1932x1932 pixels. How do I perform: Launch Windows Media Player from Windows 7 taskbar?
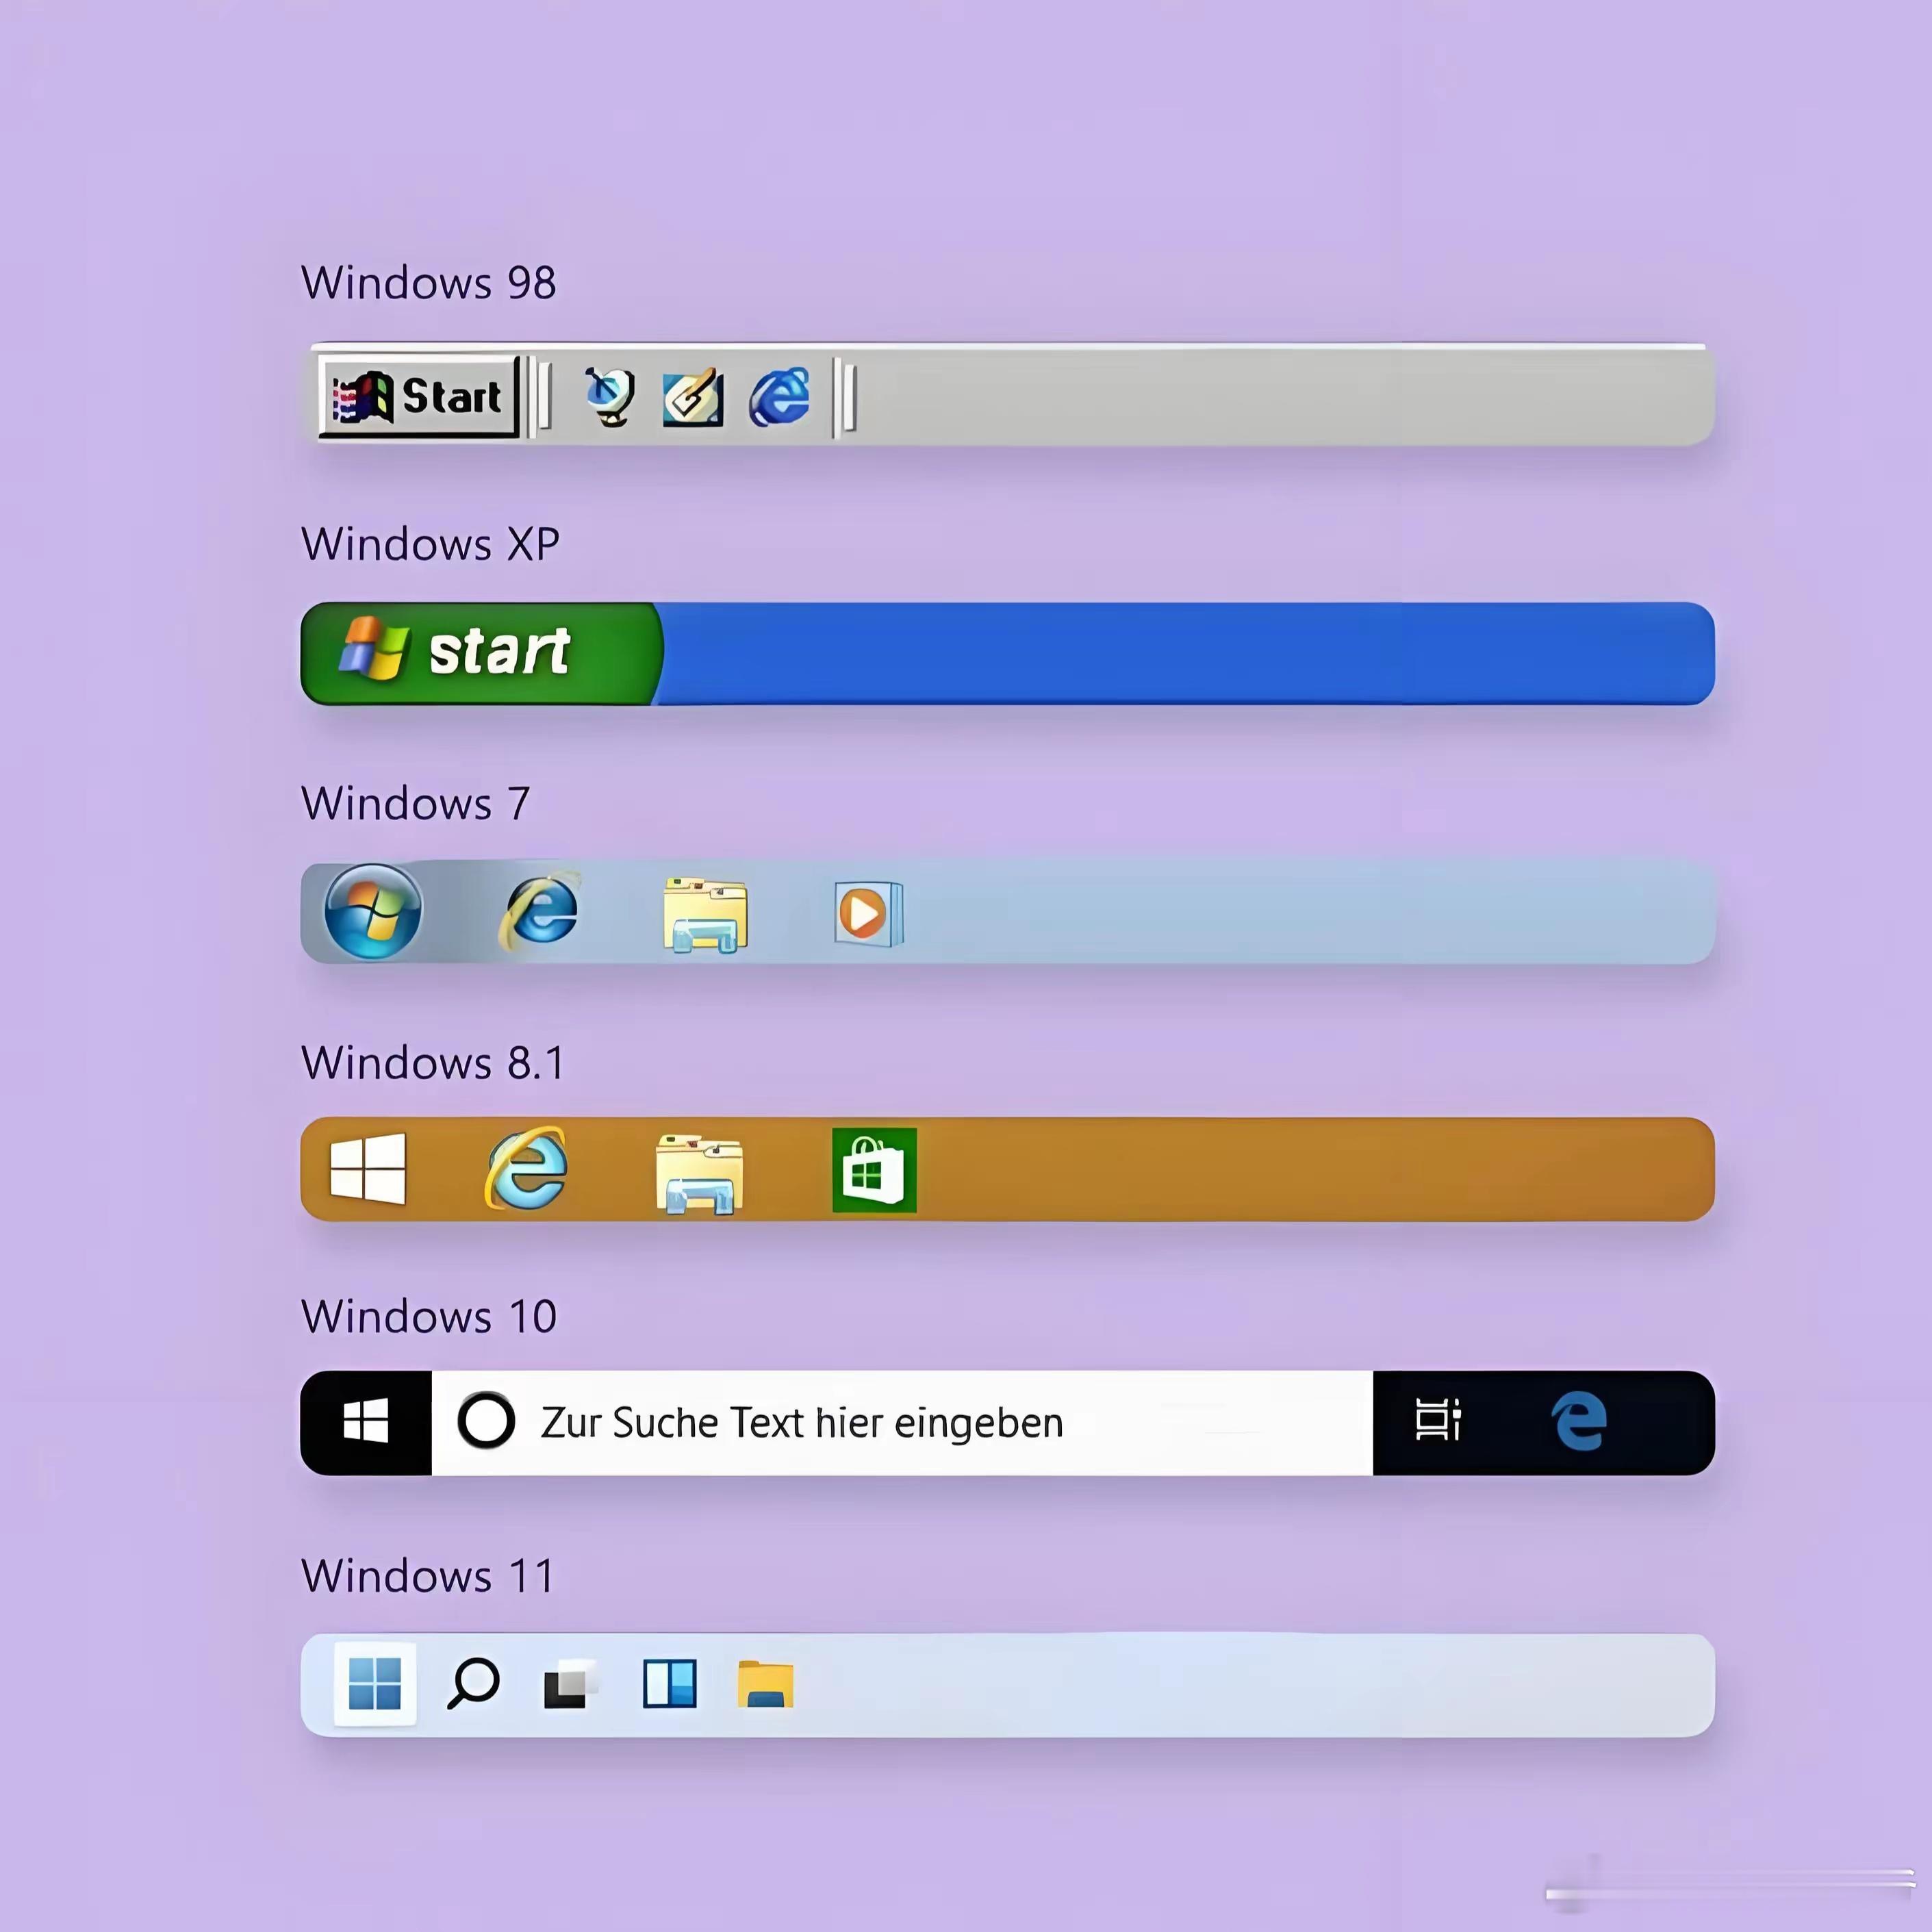(866, 912)
